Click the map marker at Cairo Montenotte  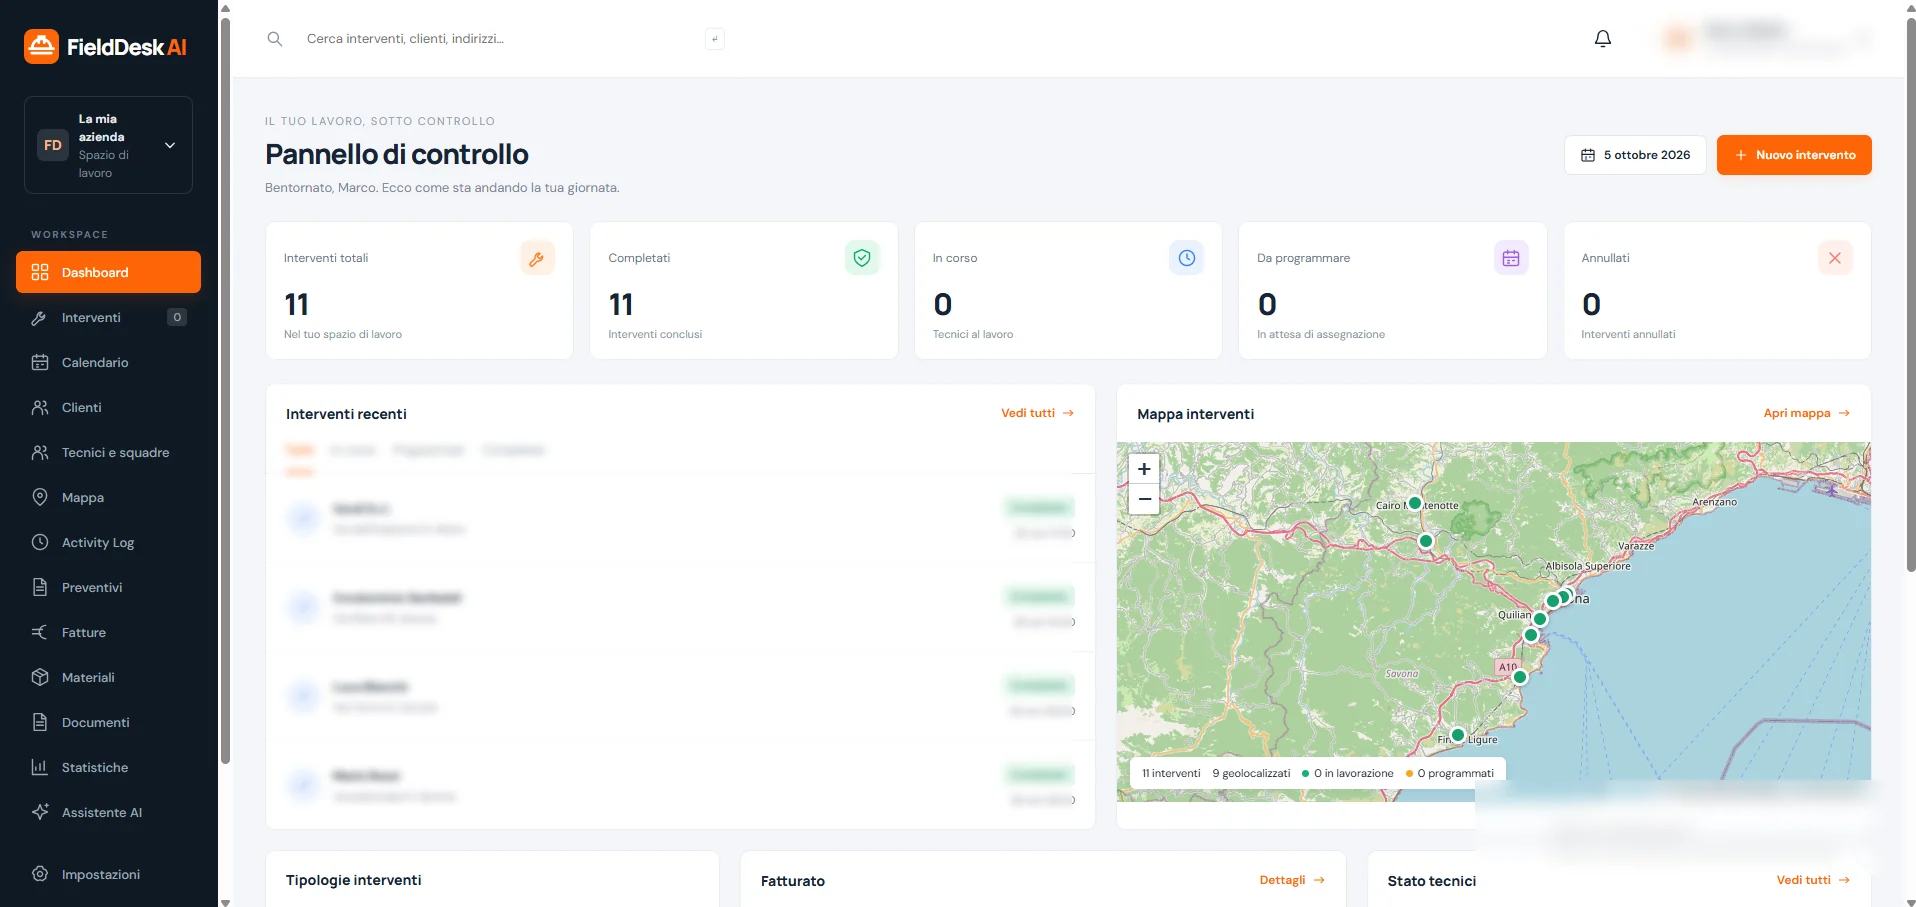coord(1414,503)
